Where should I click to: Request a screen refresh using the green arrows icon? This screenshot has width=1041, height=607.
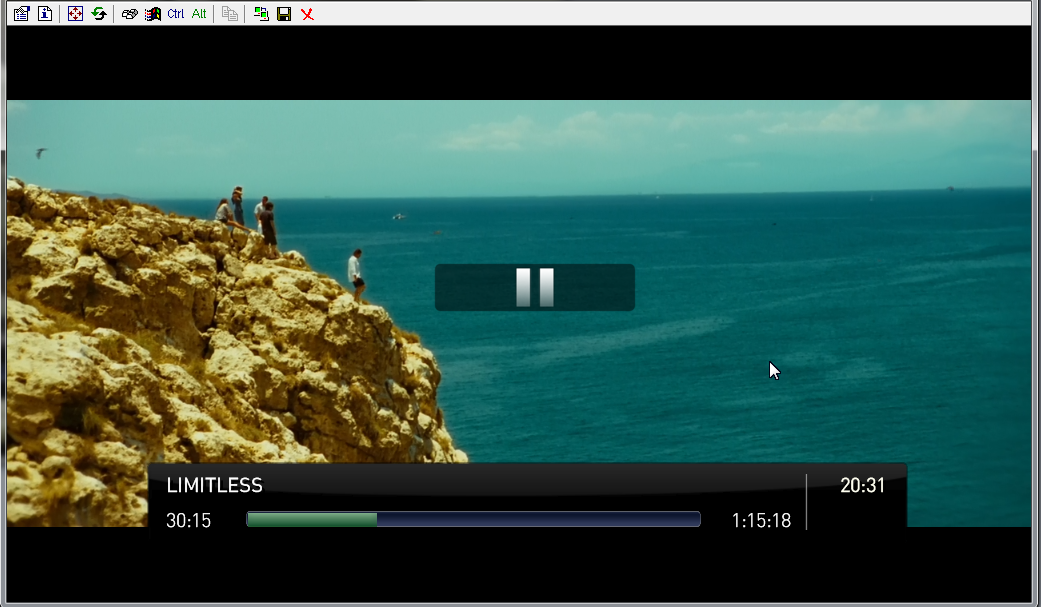(100, 13)
